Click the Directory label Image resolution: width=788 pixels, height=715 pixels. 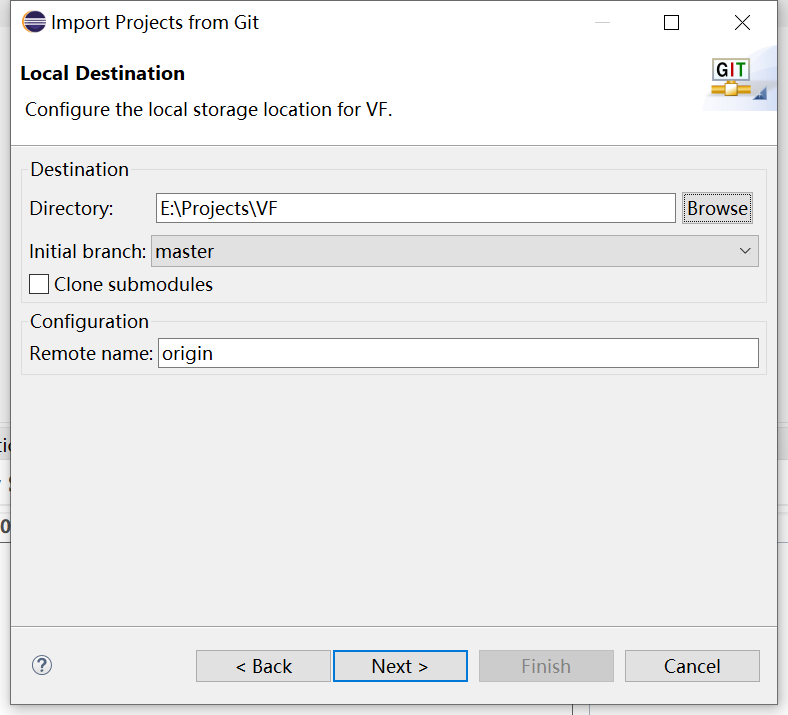[x=72, y=208]
